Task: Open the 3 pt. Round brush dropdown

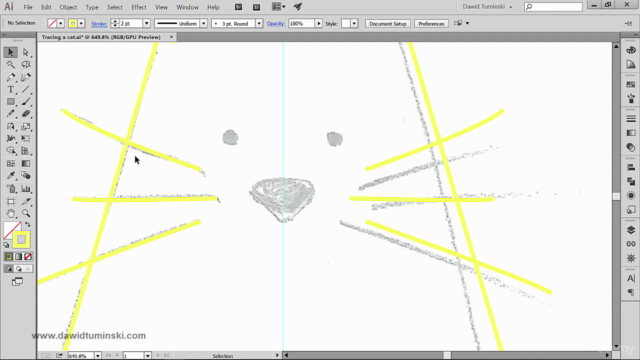Action: (259, 24)
